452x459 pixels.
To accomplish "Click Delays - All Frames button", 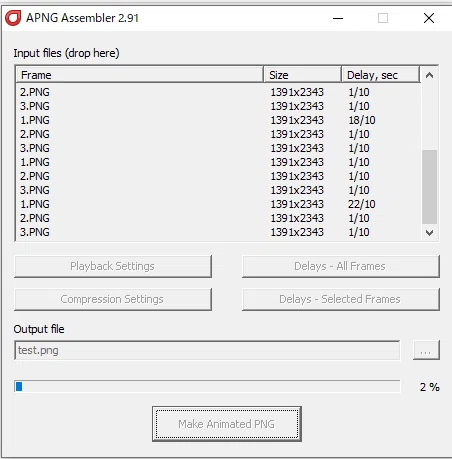I will (x=341, y=266).
